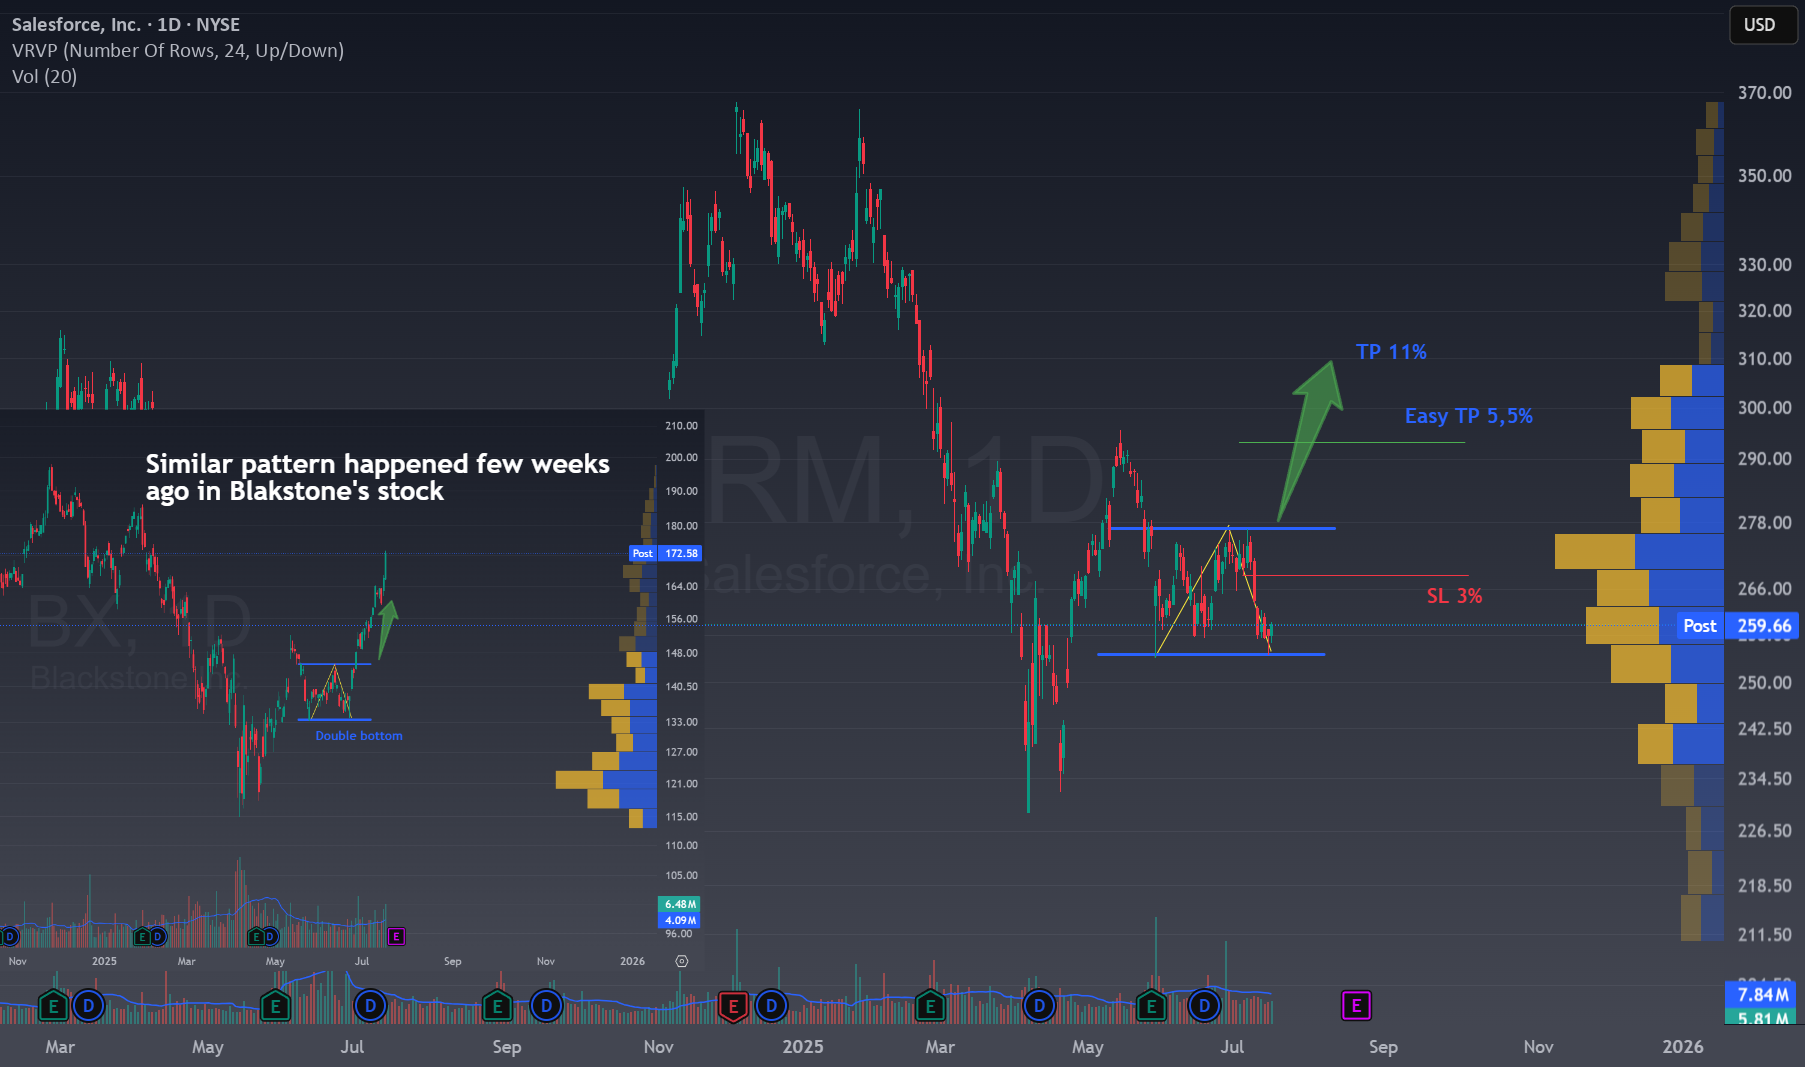This screenshot has width=1805, height=1067.
Task: Open the Vol (20) indicator legend
Action: (x=44, y=76)
